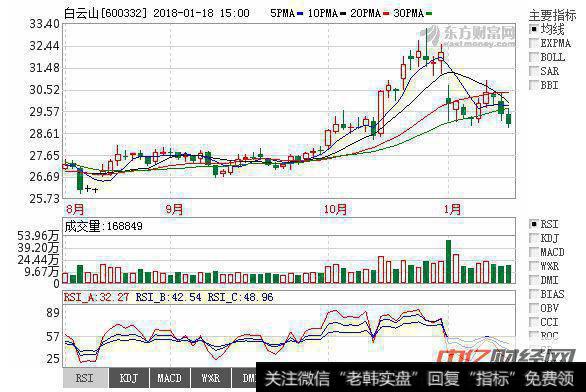The image size is (586, 392).
Task: Click the 30PMA legend label
Action: [409, 13]
